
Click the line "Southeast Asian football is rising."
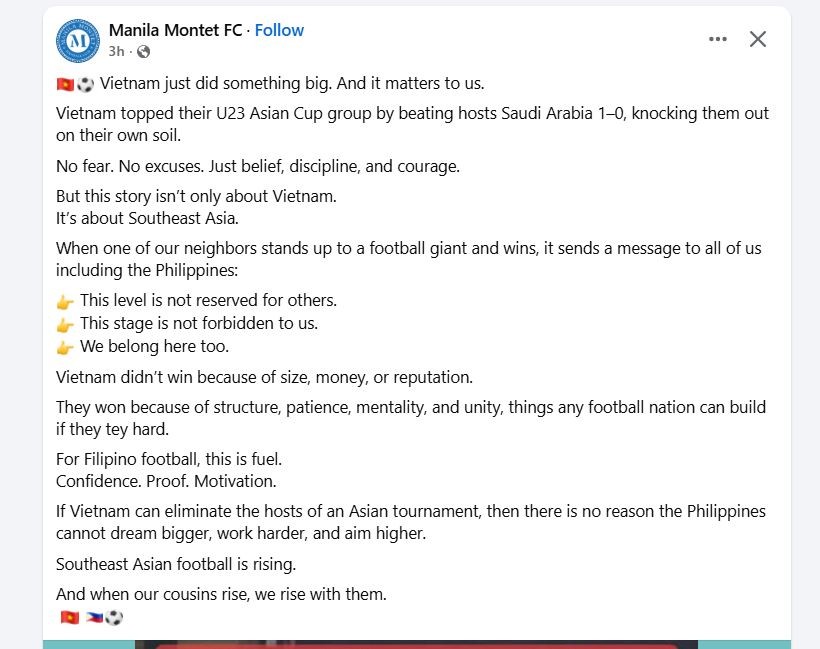coord(176,564)
